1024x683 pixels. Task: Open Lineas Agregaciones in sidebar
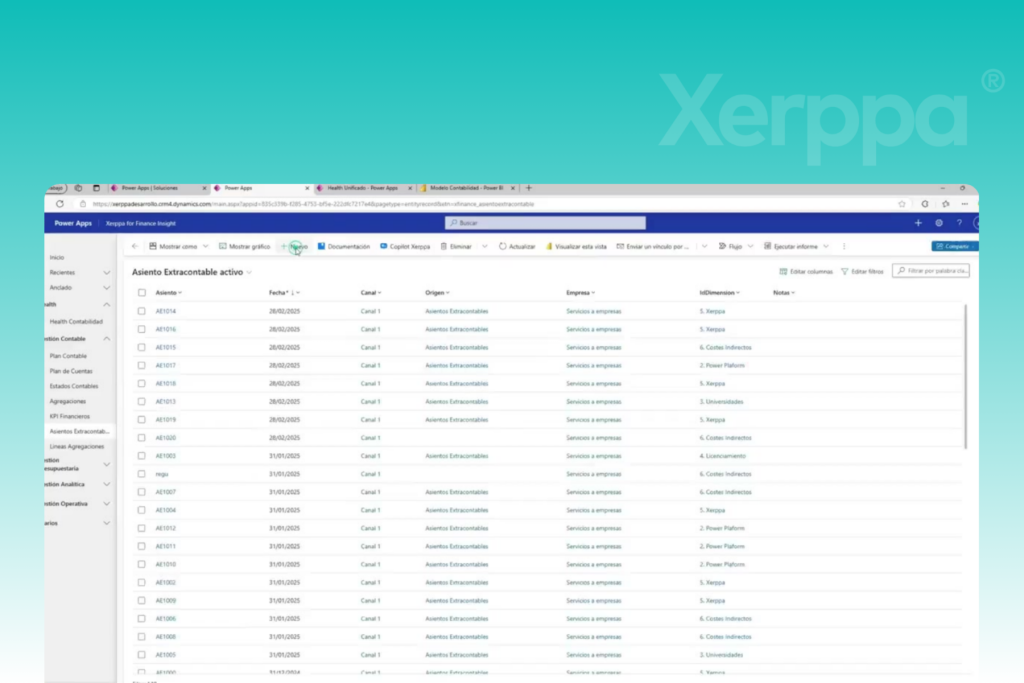tap(77, 446)
